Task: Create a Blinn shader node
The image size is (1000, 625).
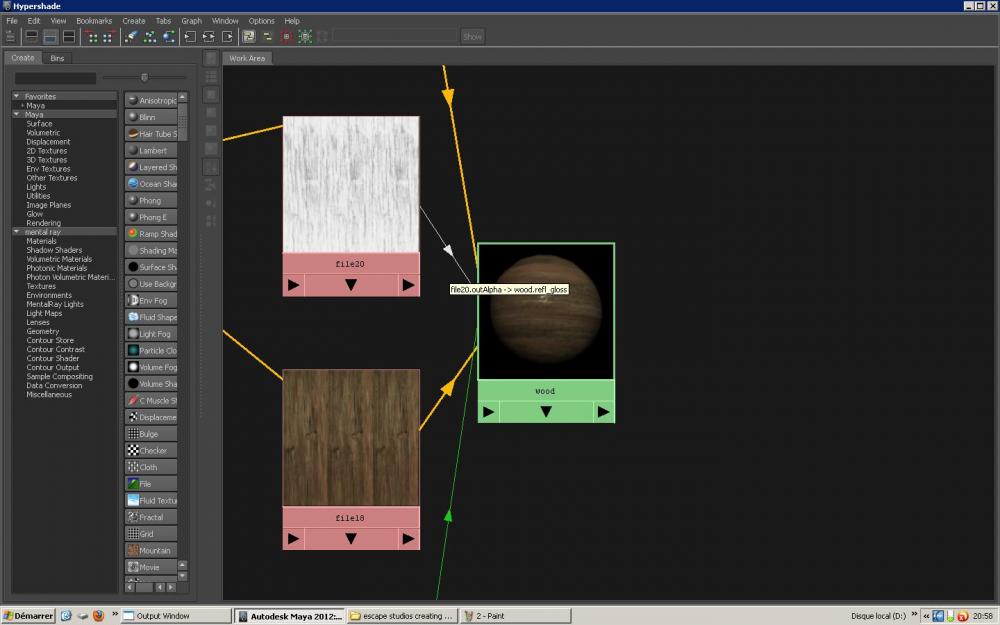Action: 150,117
